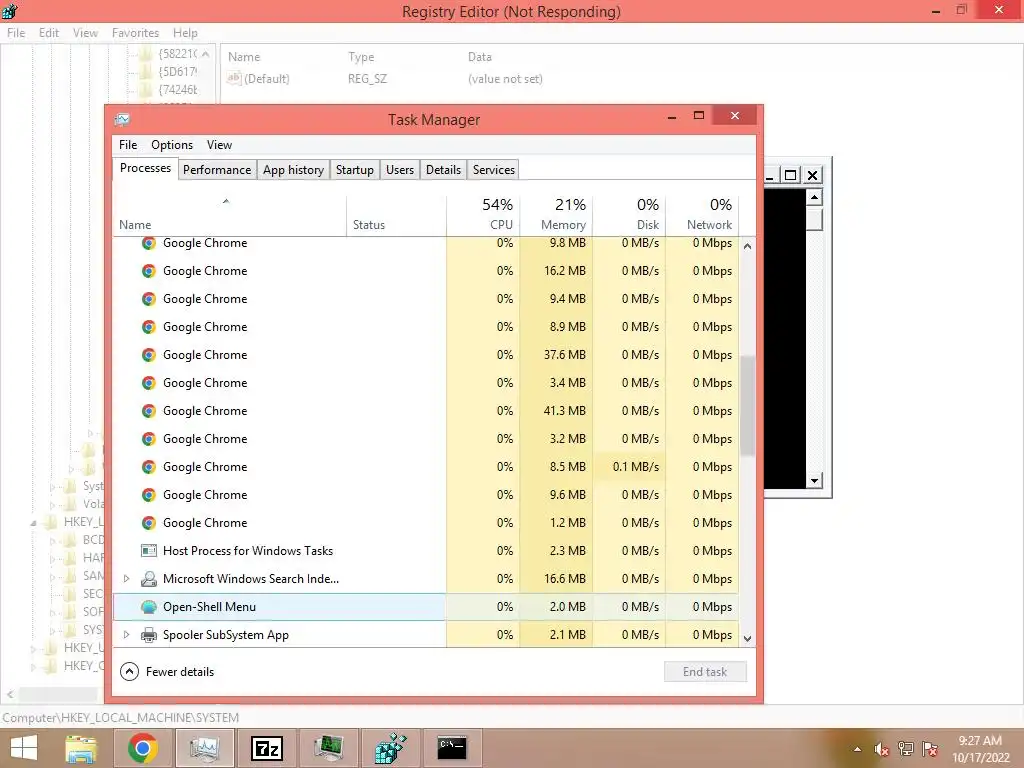The width and height of the screenshot is (1024, 768).
Task: Switch to Registry Editor taskbar icon
Action: click(390, 748)
